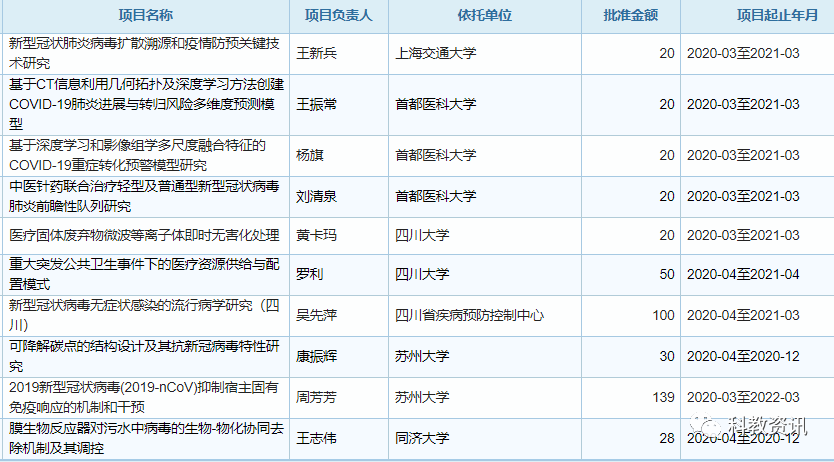Open the 医疗固体废弃物微波等离子体 project title
This screenshot has height=462, width=834.
point(144,235)
